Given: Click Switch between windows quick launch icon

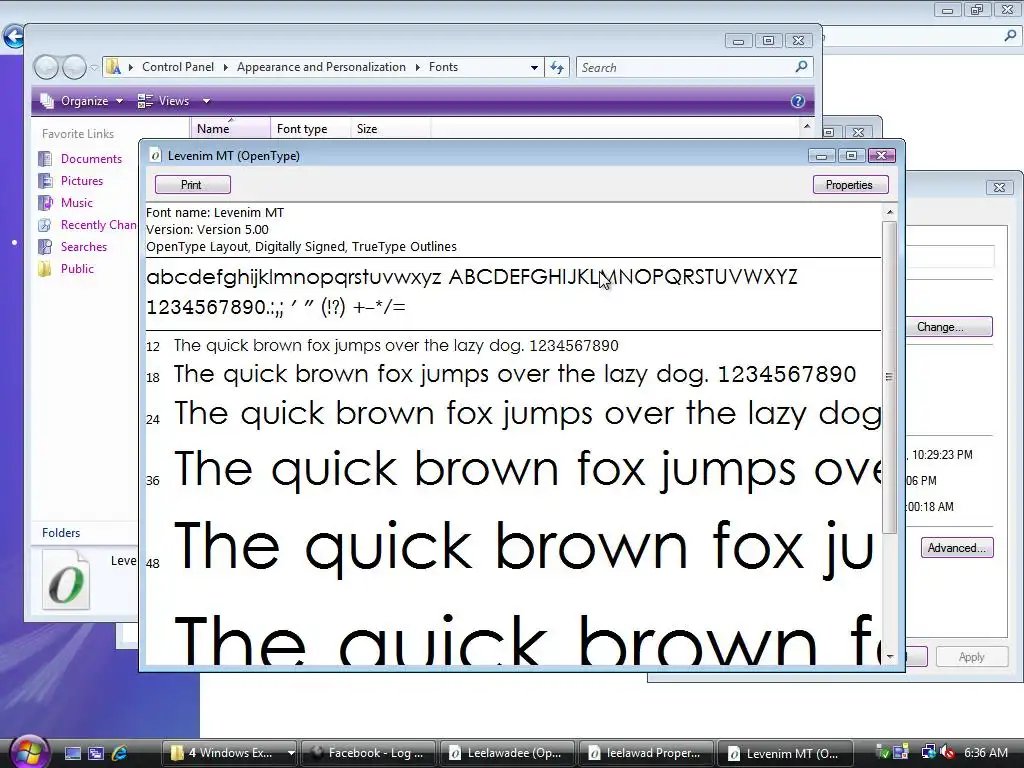Looking at the screenshot, I should [x=96, y=753].
